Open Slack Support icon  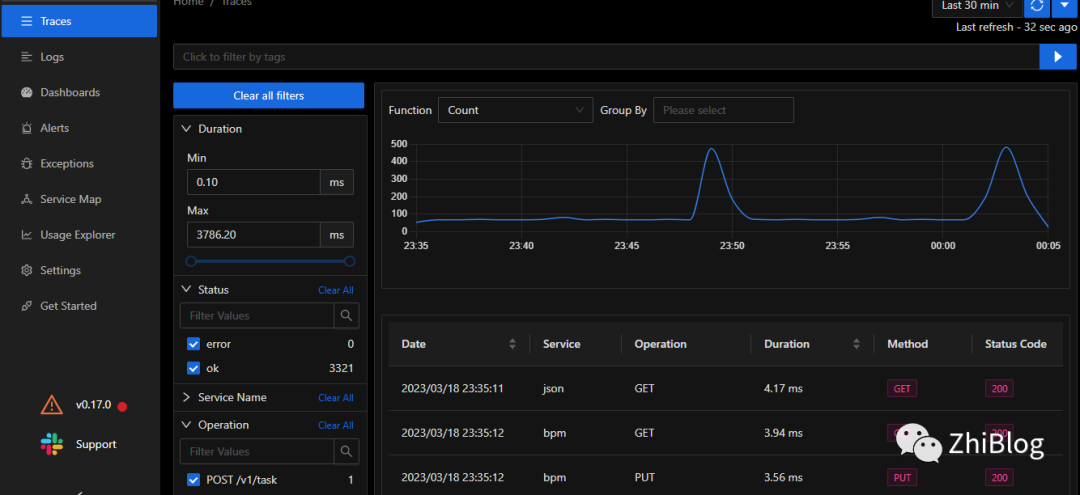51,444
